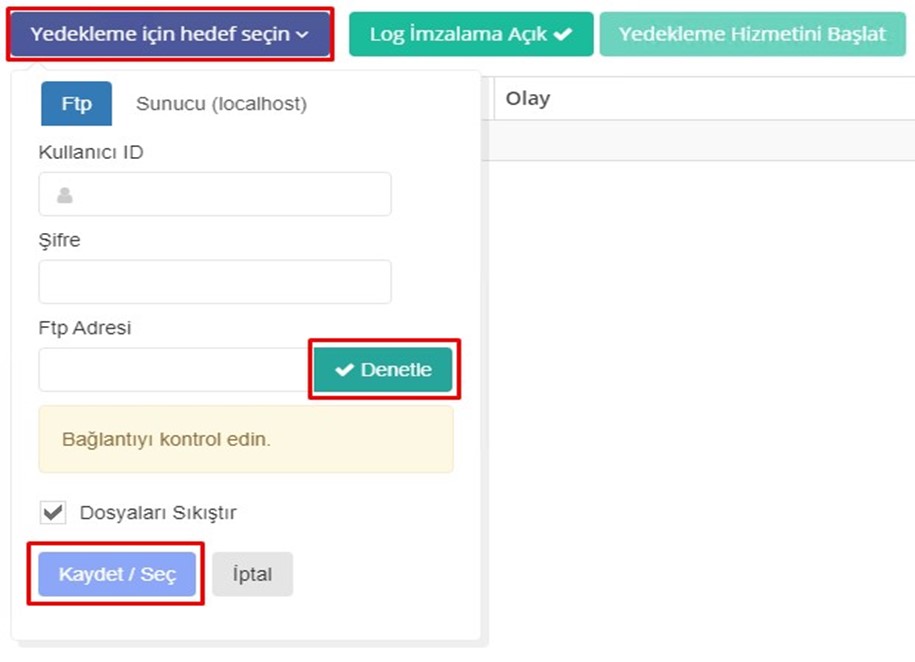Click the Dosyaları Sıkıştır label text
Image resolution: width=915 pixels, height=662 pixels.
pos(158,513)
